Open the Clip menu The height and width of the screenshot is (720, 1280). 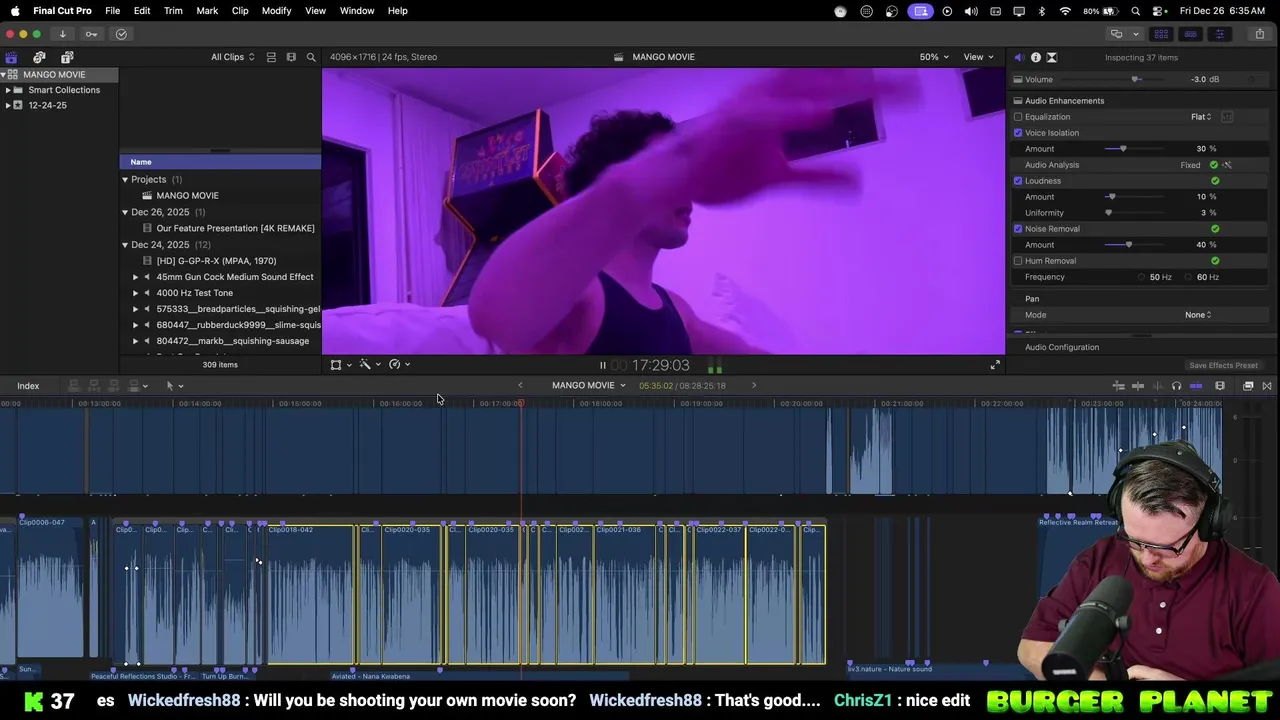(240, 11)
